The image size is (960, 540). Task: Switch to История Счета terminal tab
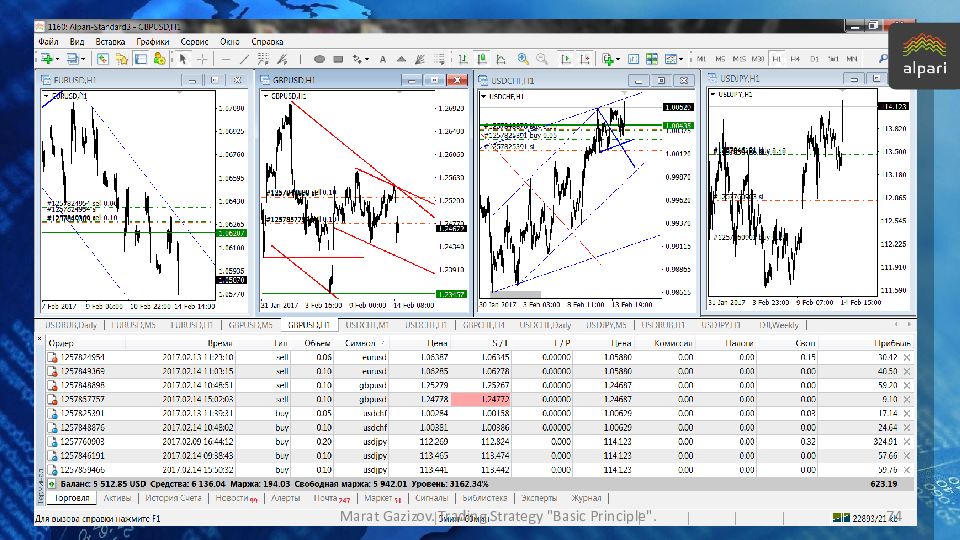173,498
